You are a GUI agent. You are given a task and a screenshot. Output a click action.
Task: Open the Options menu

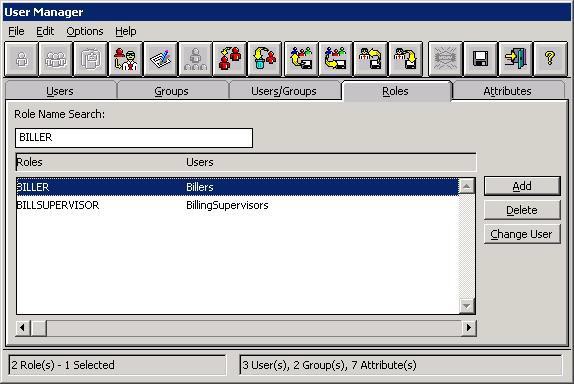[x=85, y=31]
